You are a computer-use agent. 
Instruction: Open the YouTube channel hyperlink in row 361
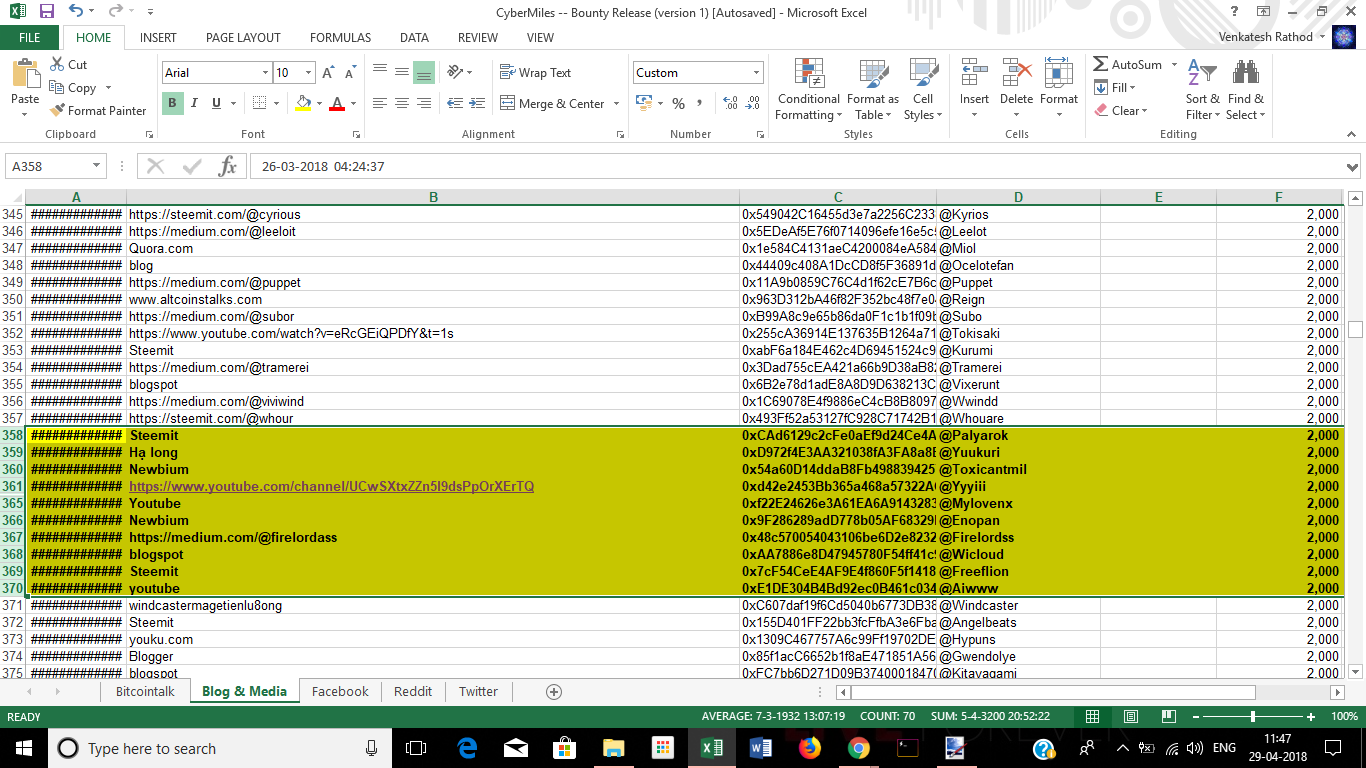click(331, 486)
